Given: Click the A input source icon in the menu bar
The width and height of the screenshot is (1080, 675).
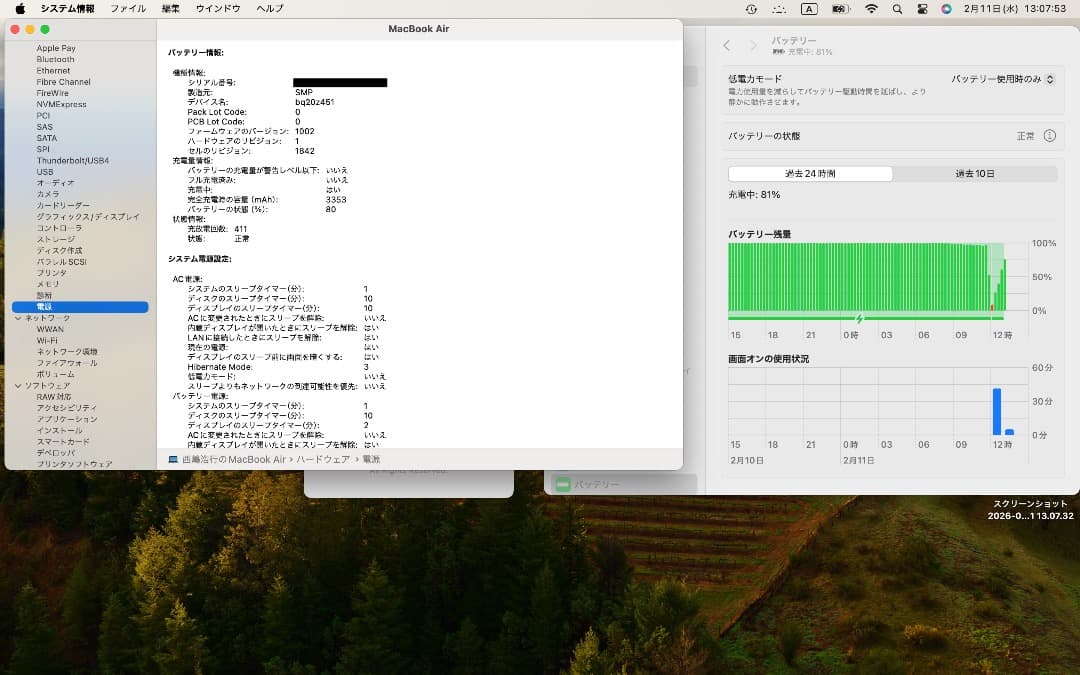Looking at the screenshot, I should click(807, 9).
